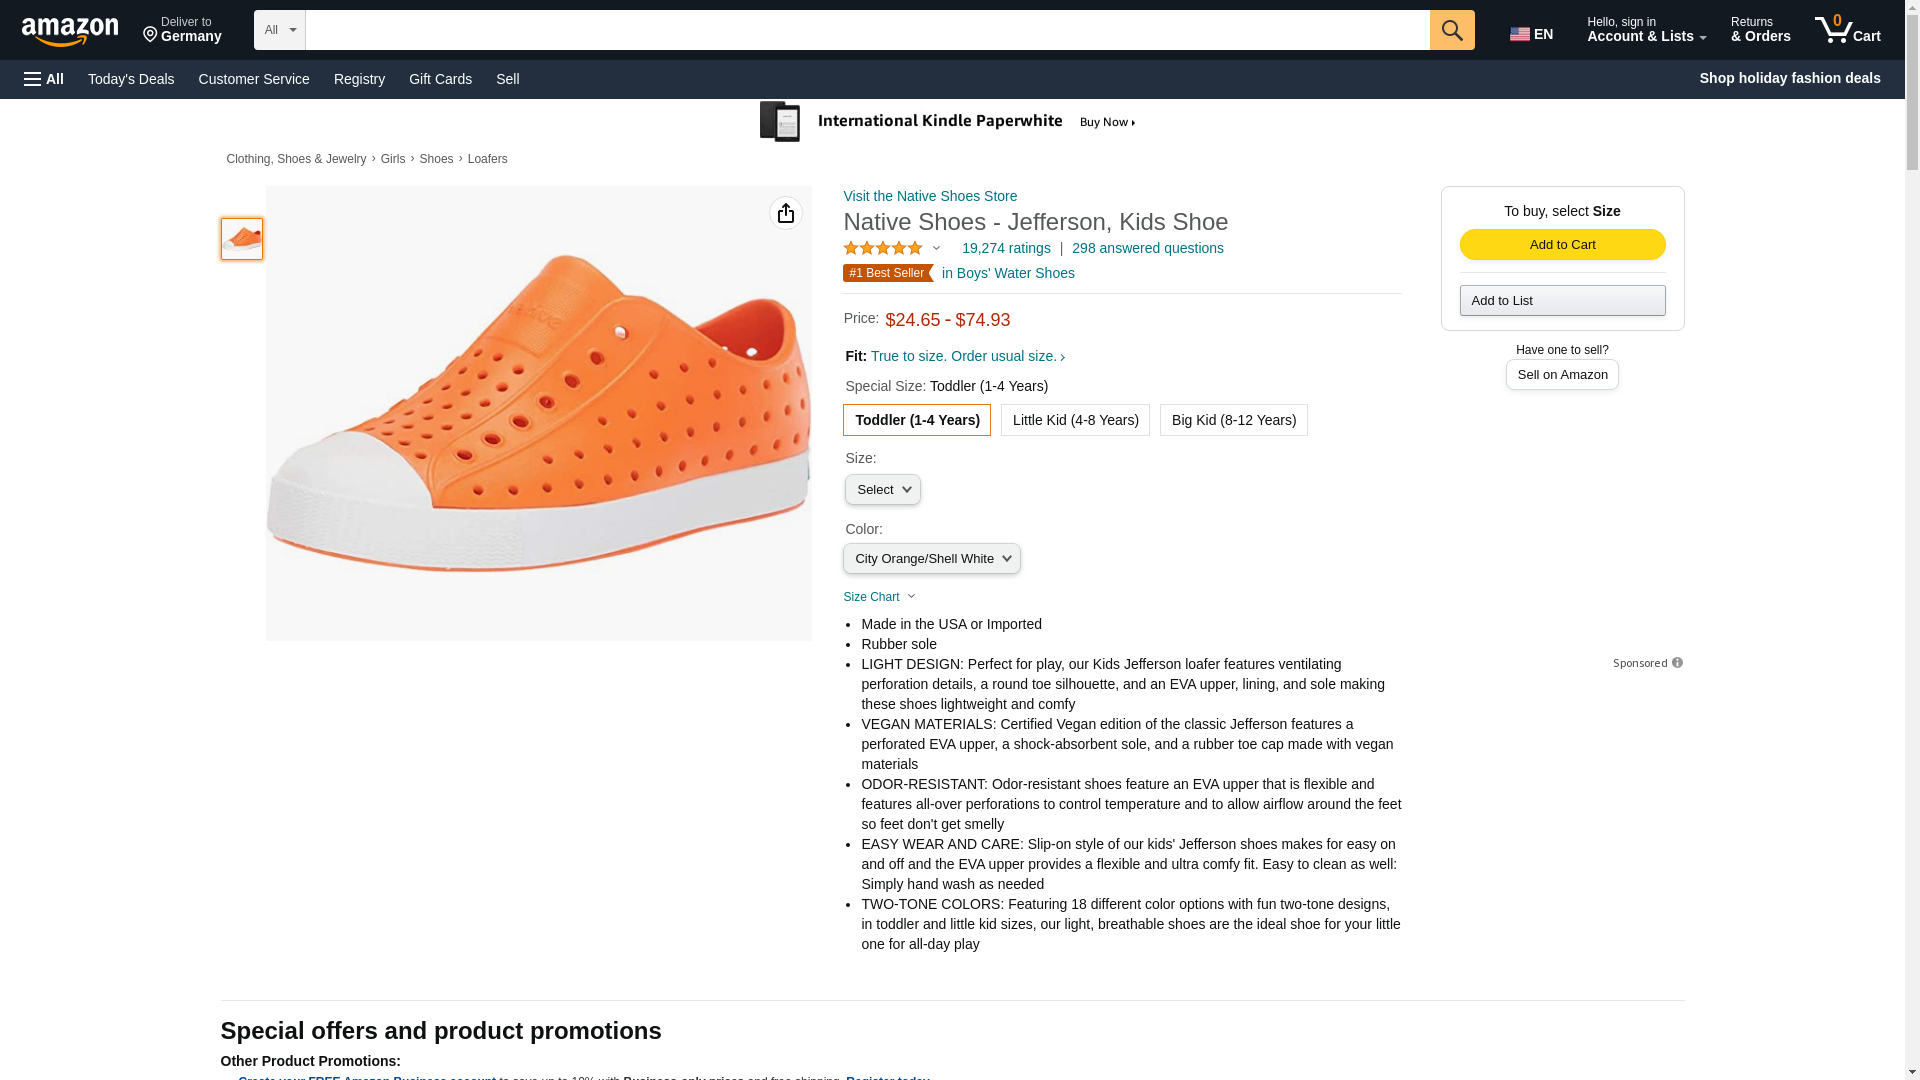The image size is (1920, 1080).
Task: Visit the Native Shoes Store link
Action: pyautogui.click(x=929, y=196)
